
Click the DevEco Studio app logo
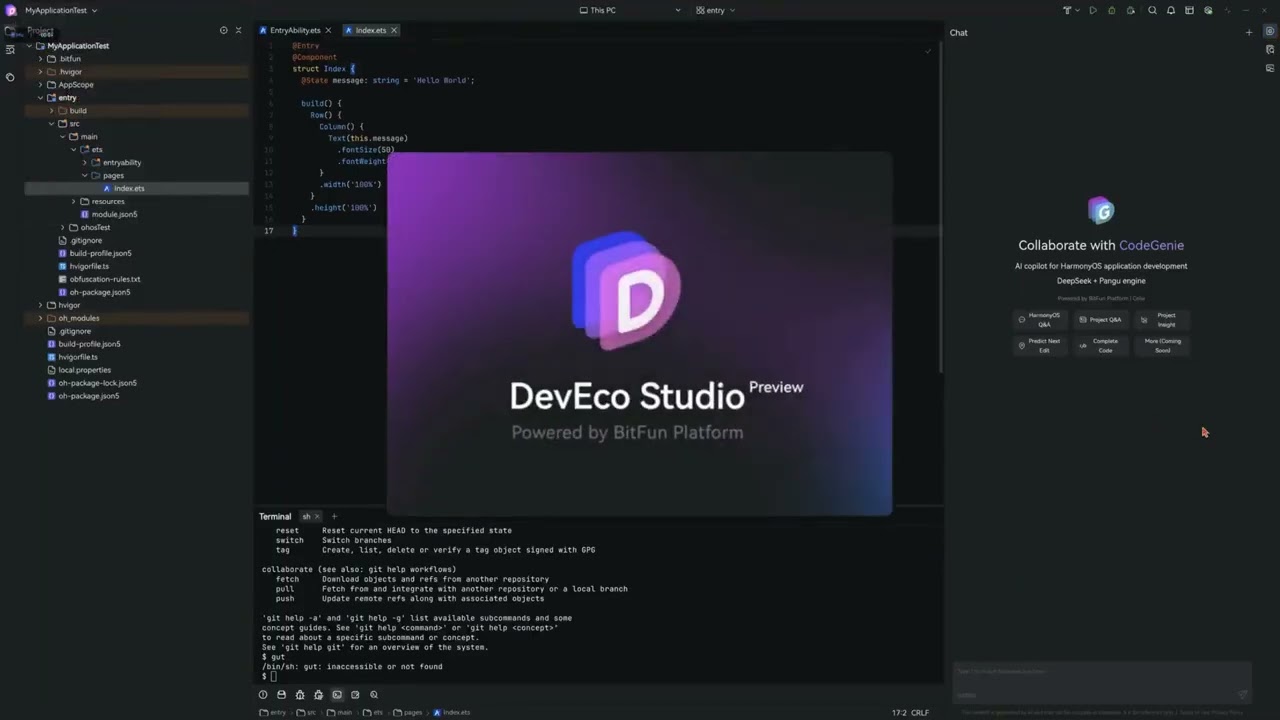(x=12, y=10)
